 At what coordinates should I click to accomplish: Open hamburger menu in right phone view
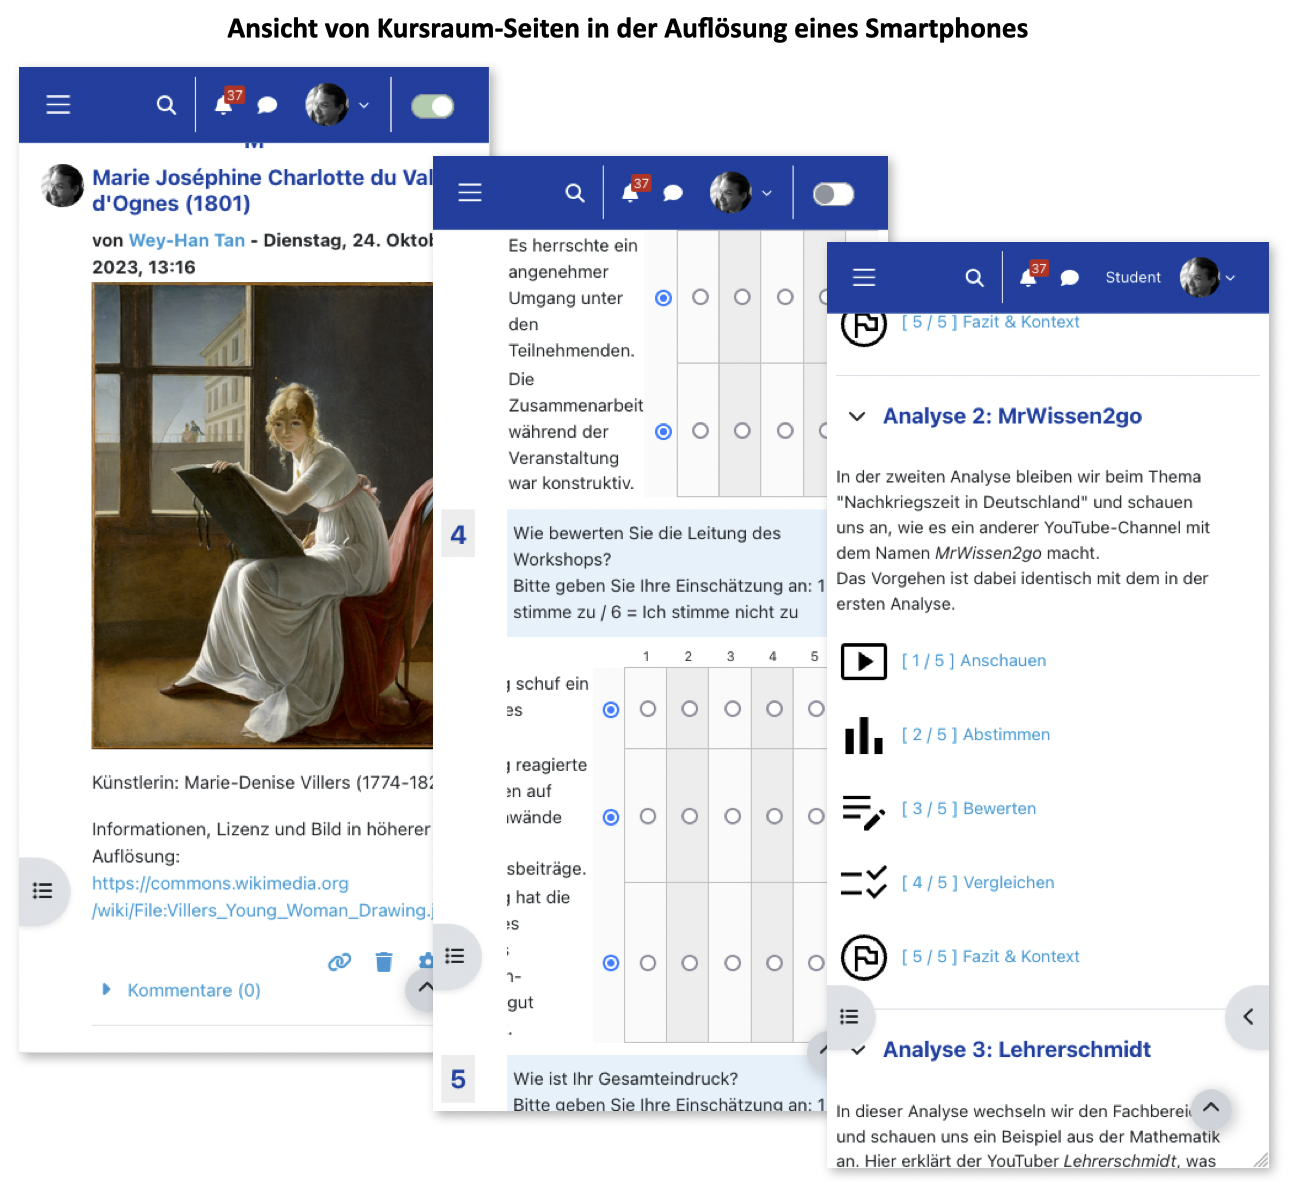(x=864, y=278)
